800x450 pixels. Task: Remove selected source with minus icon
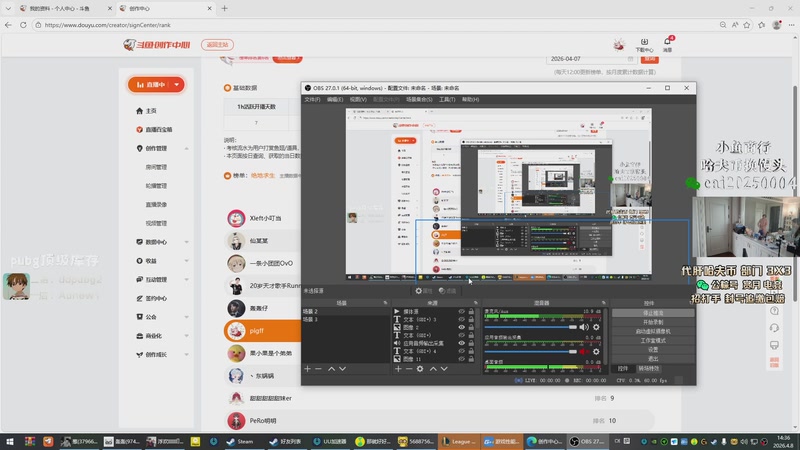[409, 368]
